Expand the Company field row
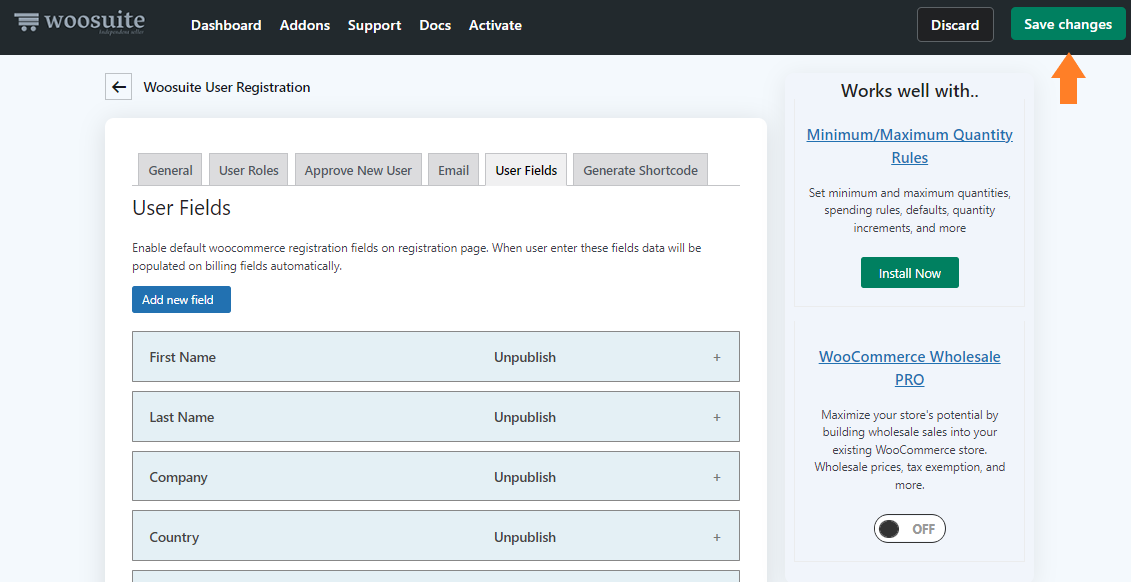Viewport: 1131px width, 582px height. (x=717, y=477)
